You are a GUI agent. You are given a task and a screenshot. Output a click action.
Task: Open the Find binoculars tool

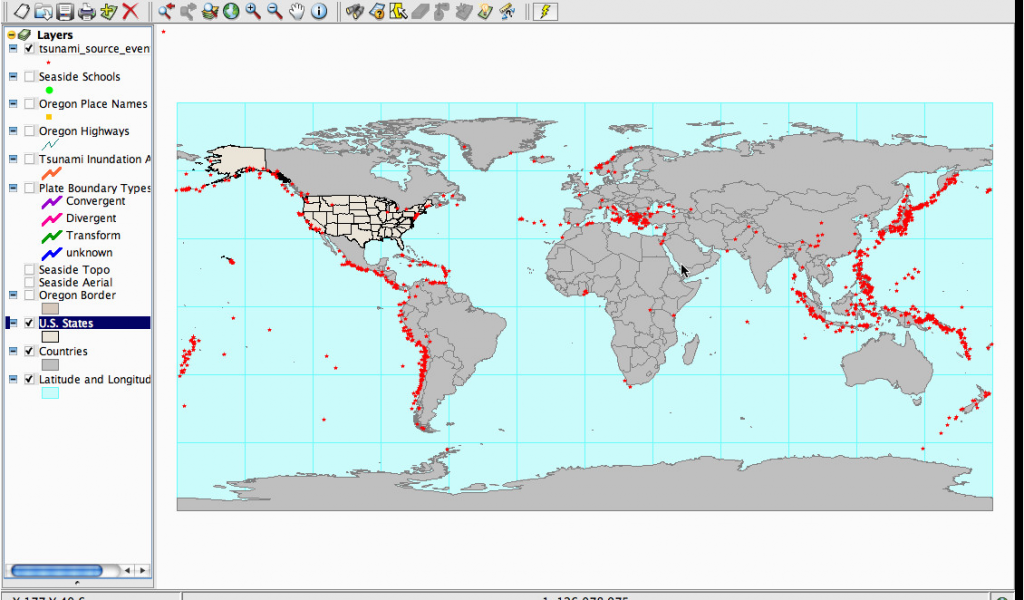tap(355, 11)
